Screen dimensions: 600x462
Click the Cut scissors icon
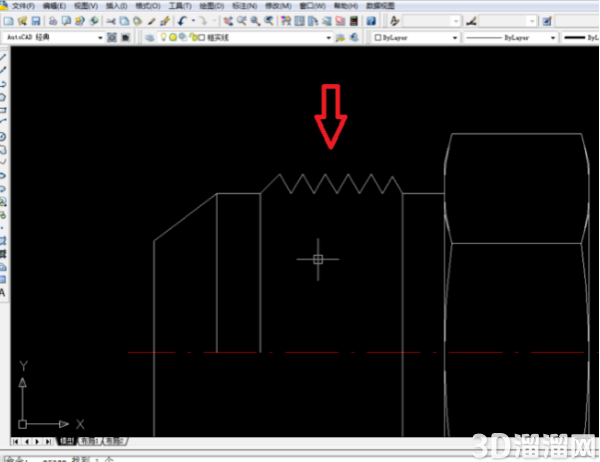tap(111, 21)
